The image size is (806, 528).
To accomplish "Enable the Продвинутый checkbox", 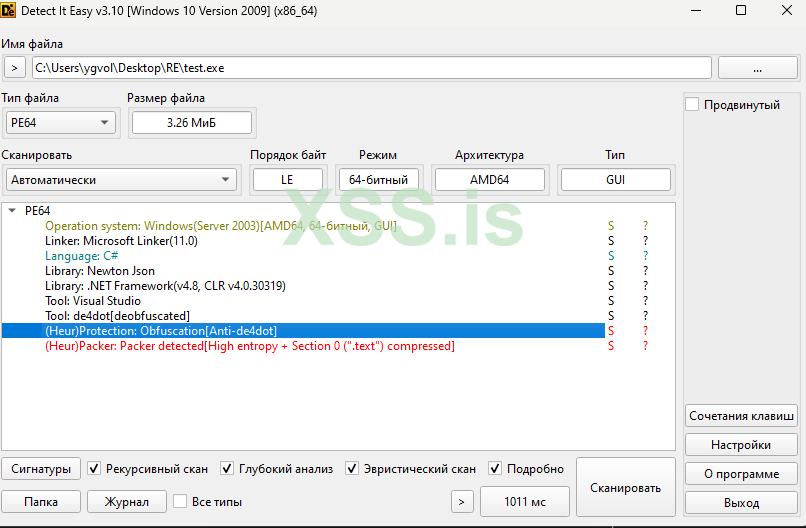I will 692,104.
